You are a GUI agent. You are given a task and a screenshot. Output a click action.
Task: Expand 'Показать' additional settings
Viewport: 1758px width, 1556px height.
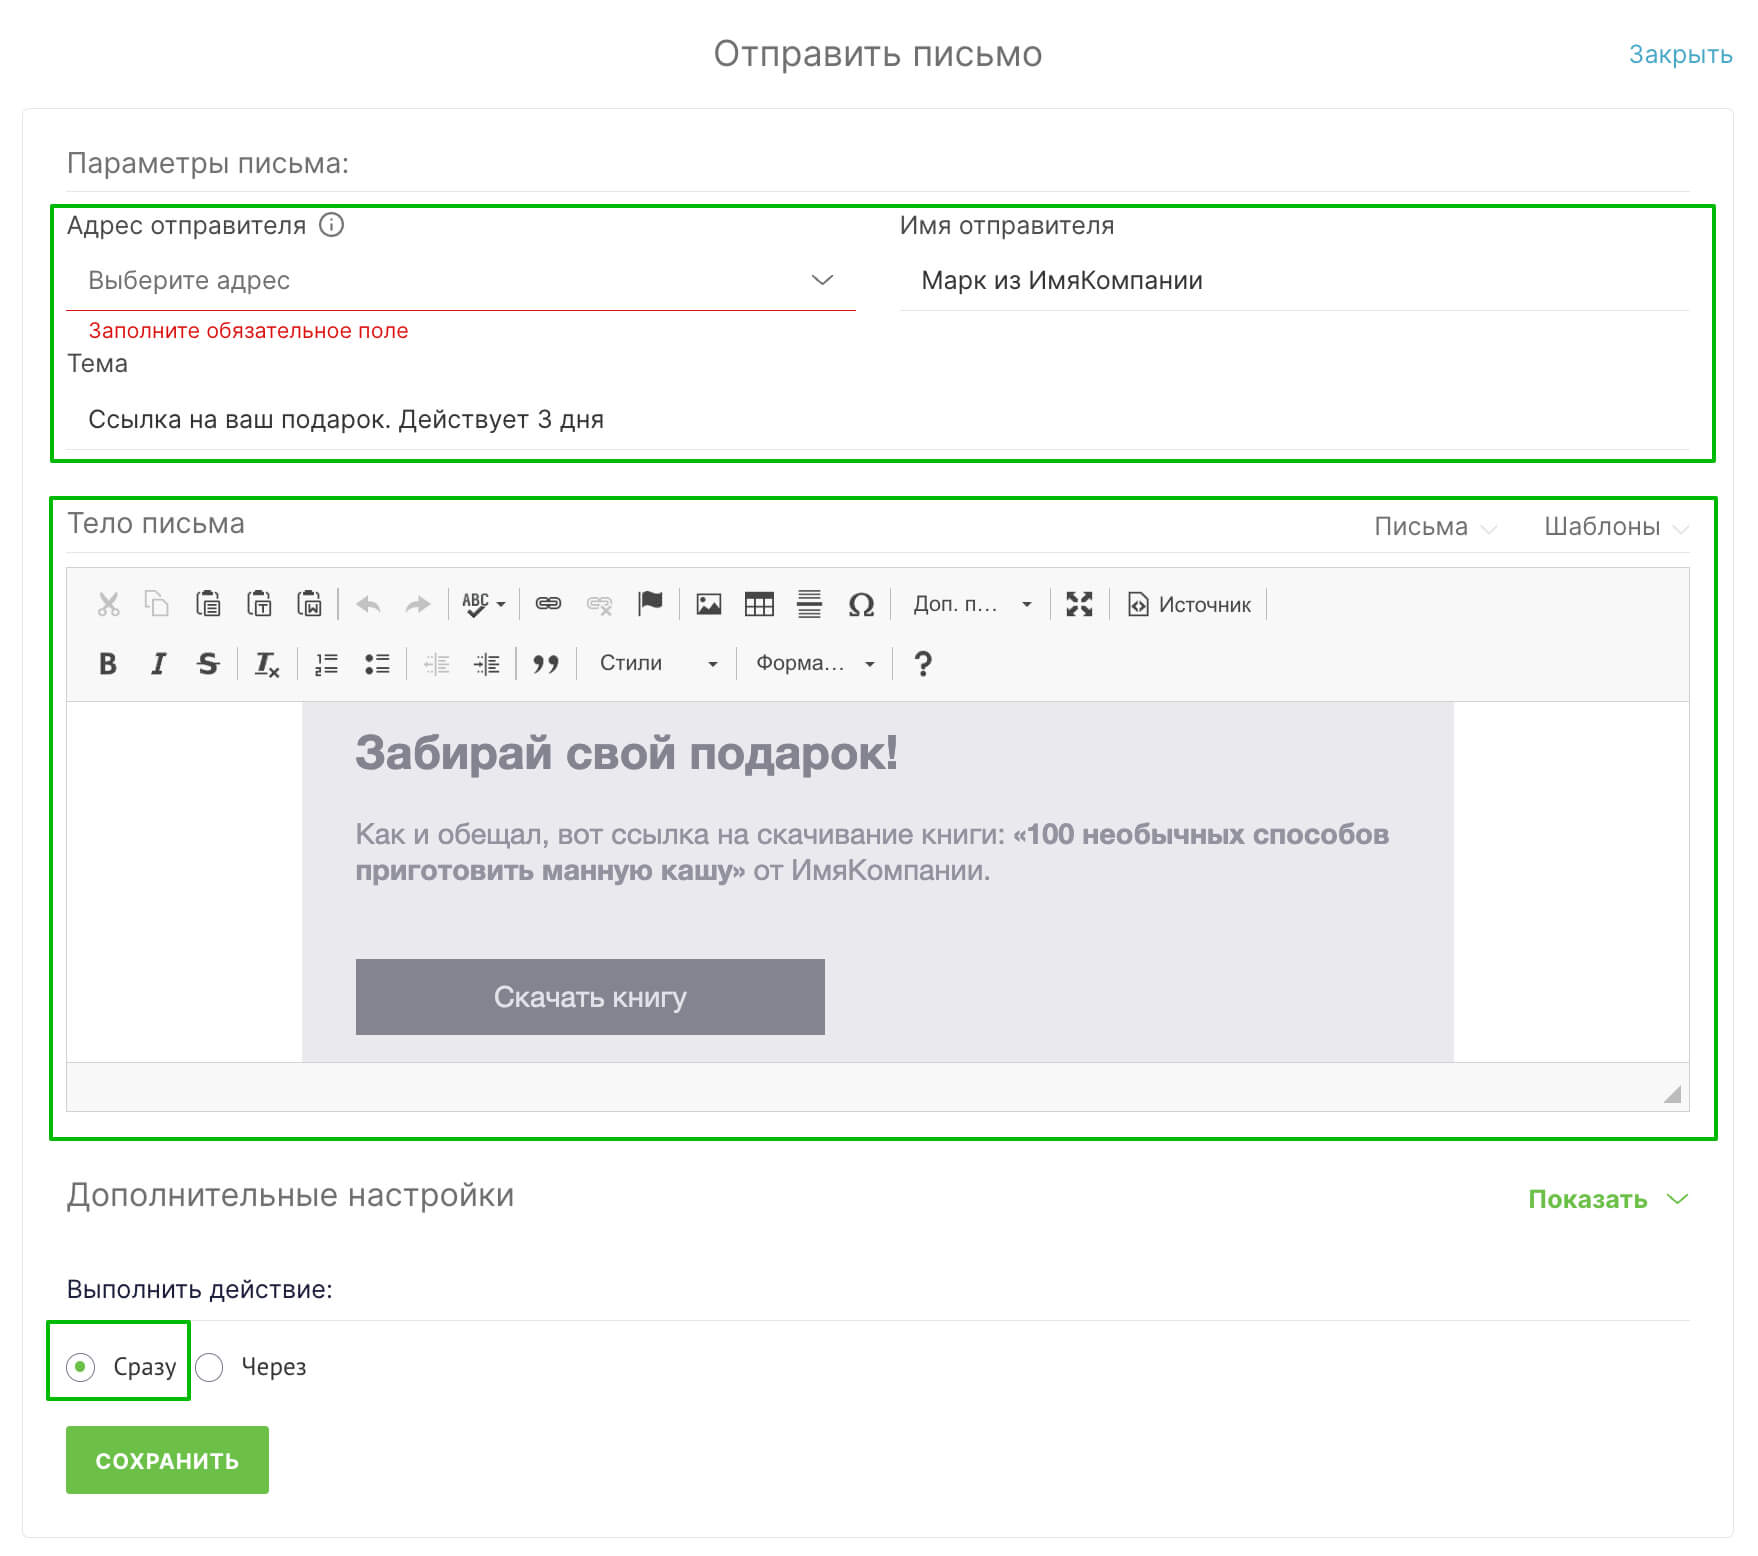pos(1608,1199)
